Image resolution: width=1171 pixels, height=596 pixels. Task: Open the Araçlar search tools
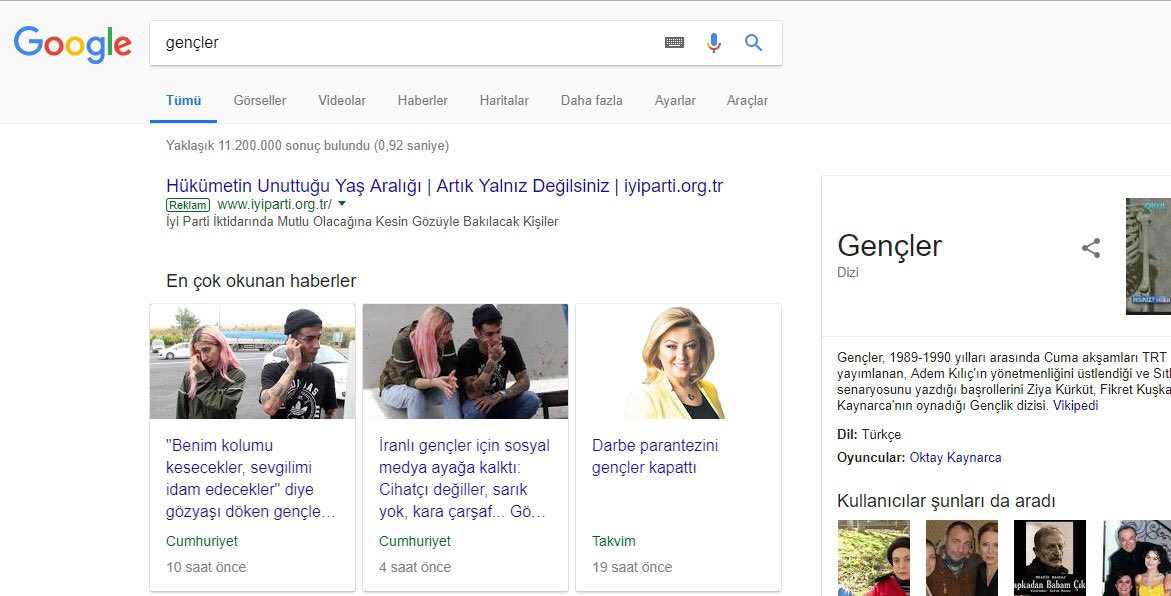pyautogui.click(x=747, y=100)
